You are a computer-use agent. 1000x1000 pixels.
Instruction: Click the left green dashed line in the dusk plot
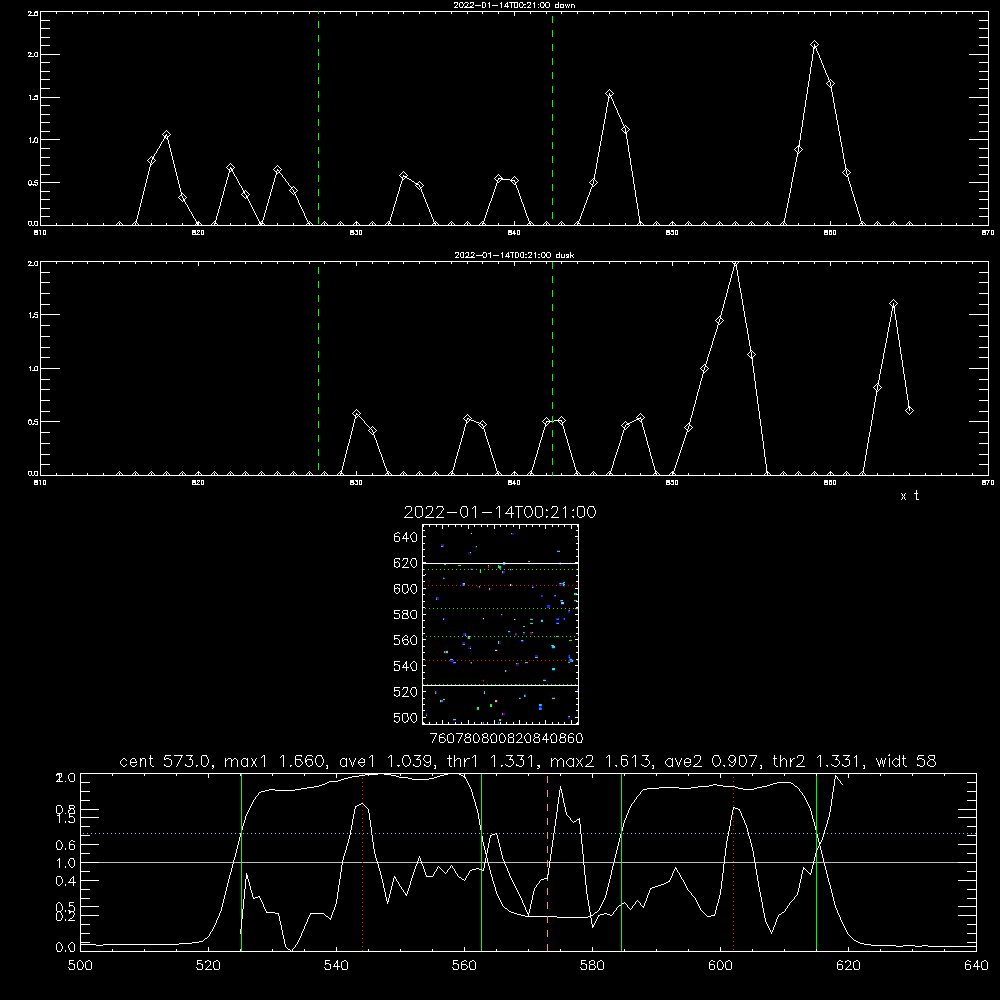coord(318,369)
